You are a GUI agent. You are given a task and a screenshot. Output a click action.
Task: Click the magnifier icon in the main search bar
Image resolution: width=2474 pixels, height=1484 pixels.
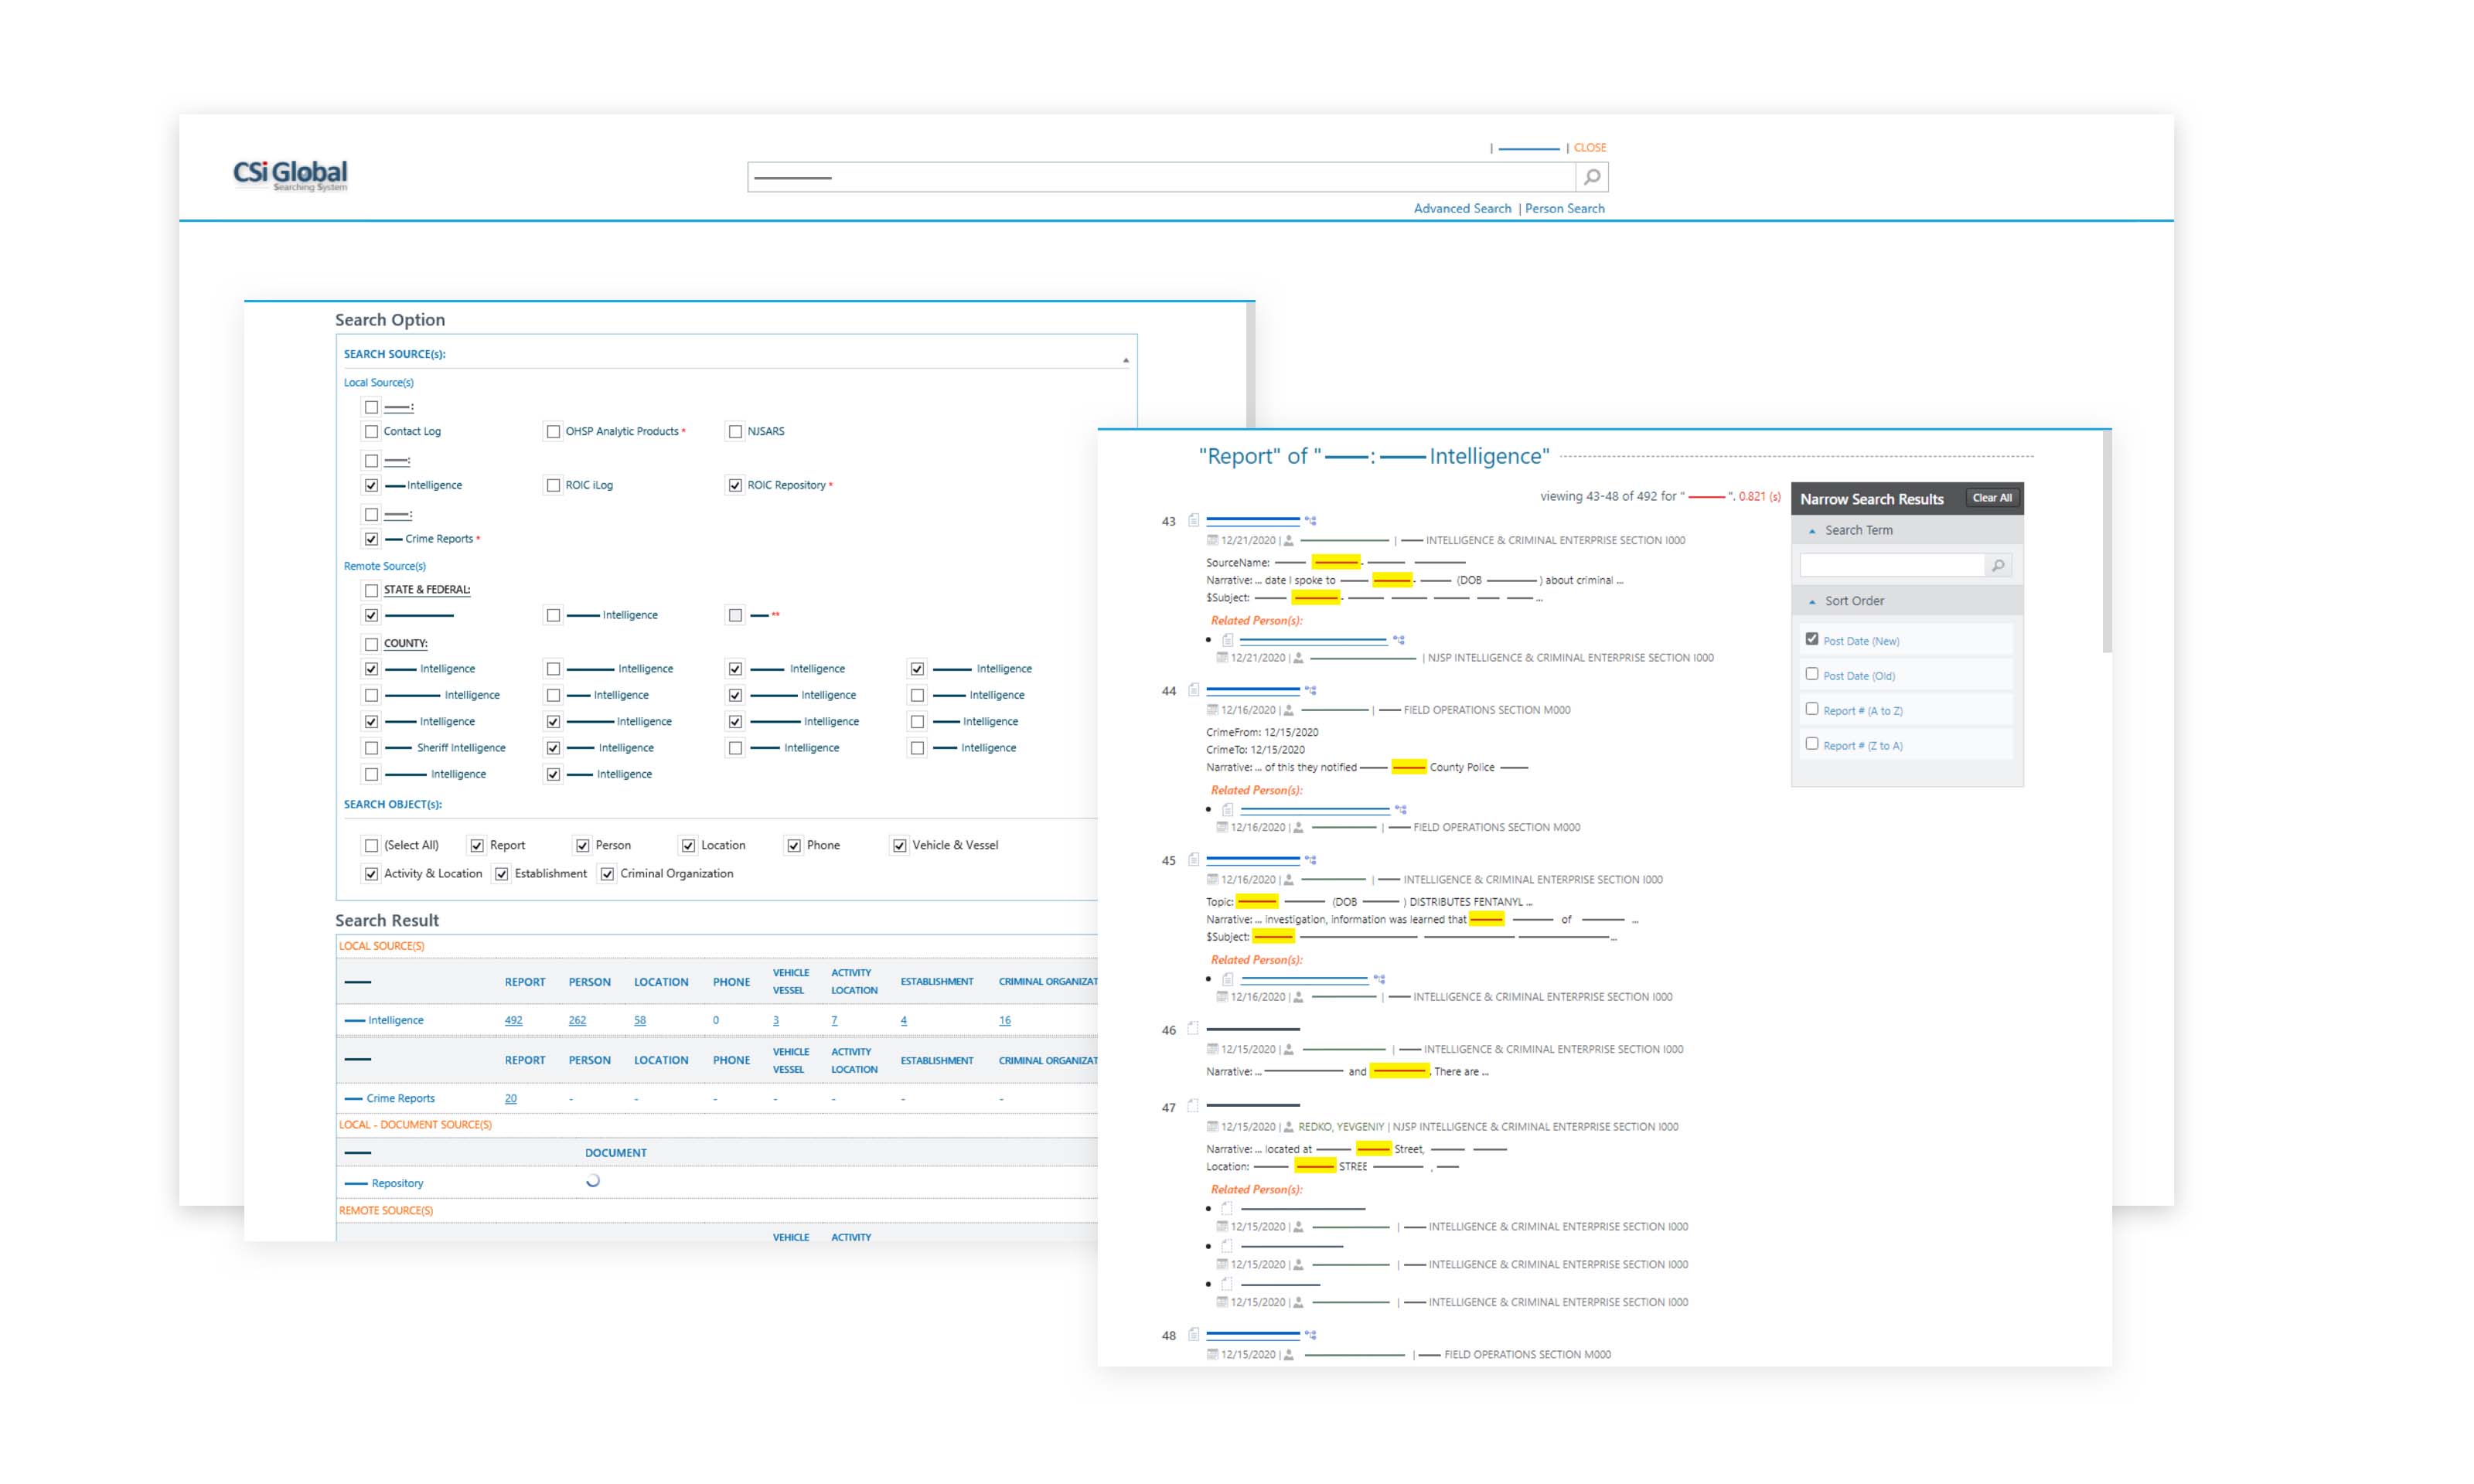(x=1592, y=177)
